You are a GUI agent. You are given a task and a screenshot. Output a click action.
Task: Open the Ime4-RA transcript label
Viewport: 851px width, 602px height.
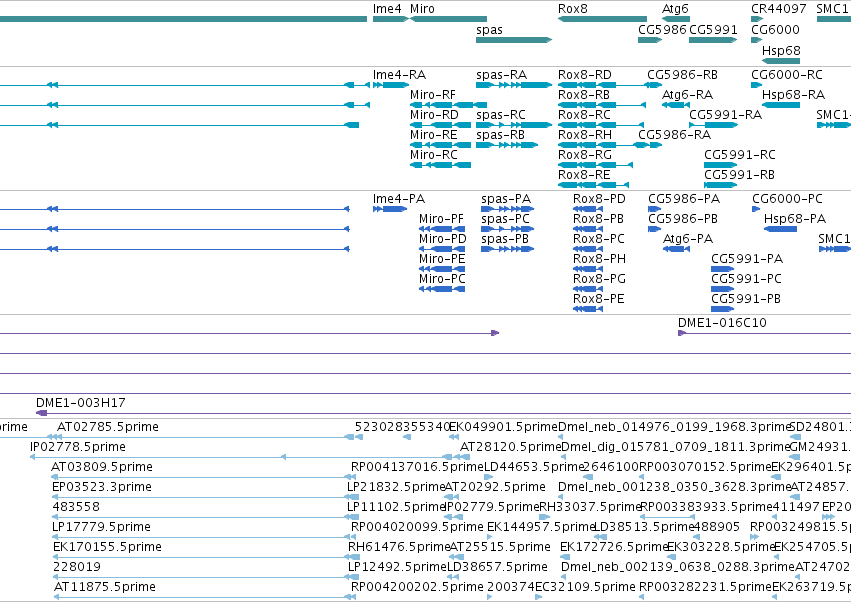[399, 75]
